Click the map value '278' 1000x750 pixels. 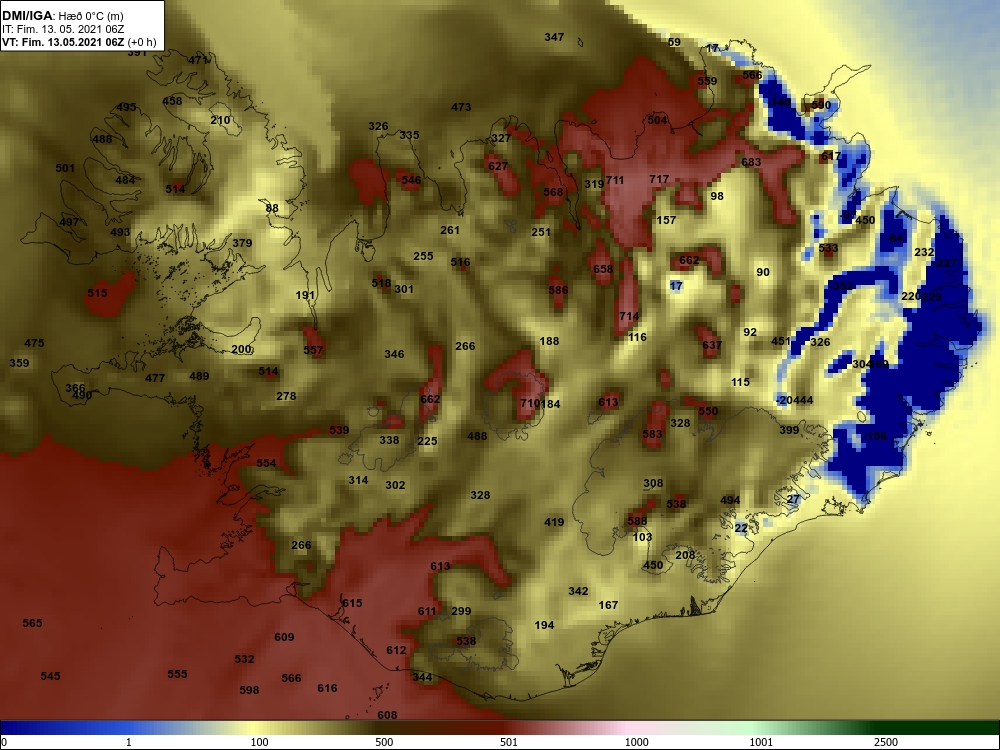(x=286, y=396)
